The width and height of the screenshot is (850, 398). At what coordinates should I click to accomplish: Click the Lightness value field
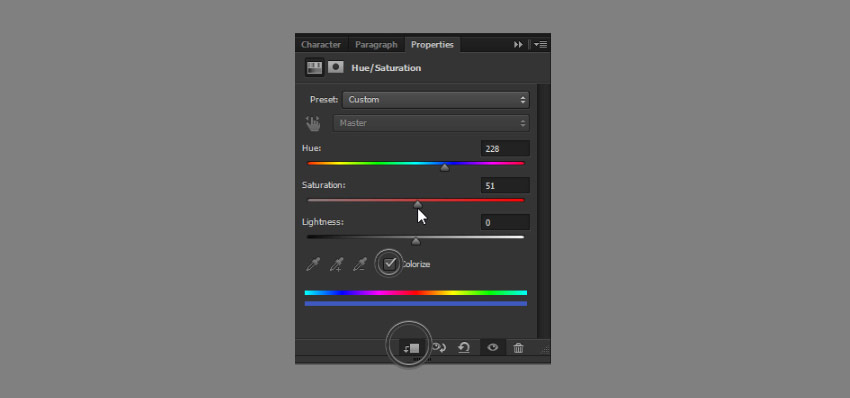[x=505, y=222]
